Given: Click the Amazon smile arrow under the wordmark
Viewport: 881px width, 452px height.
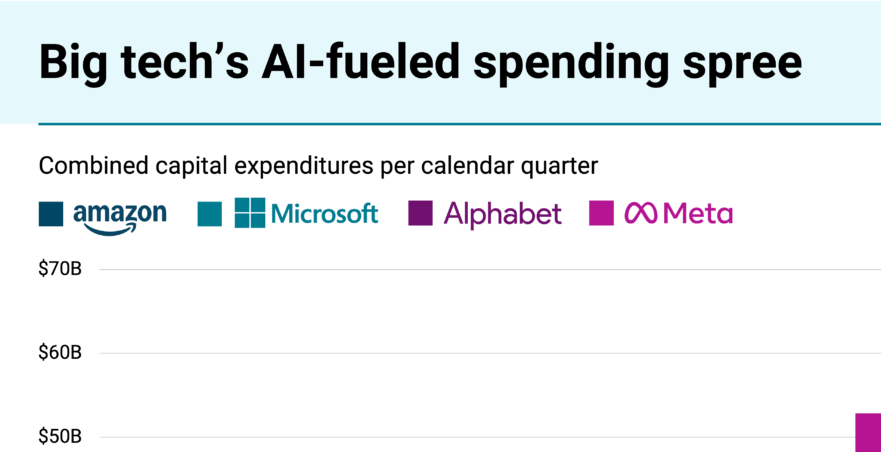Looking at the screenshot, I should [x=112, y=230].
